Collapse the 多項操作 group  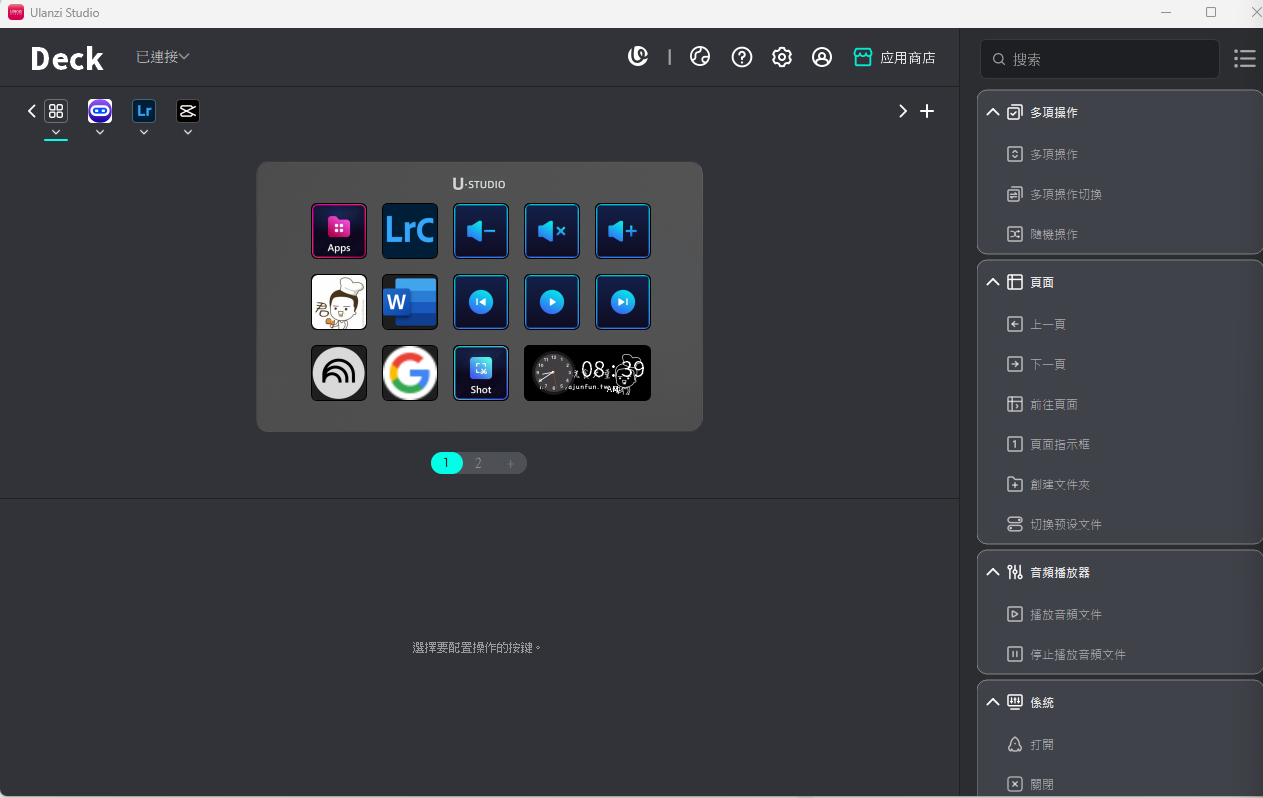993,113
